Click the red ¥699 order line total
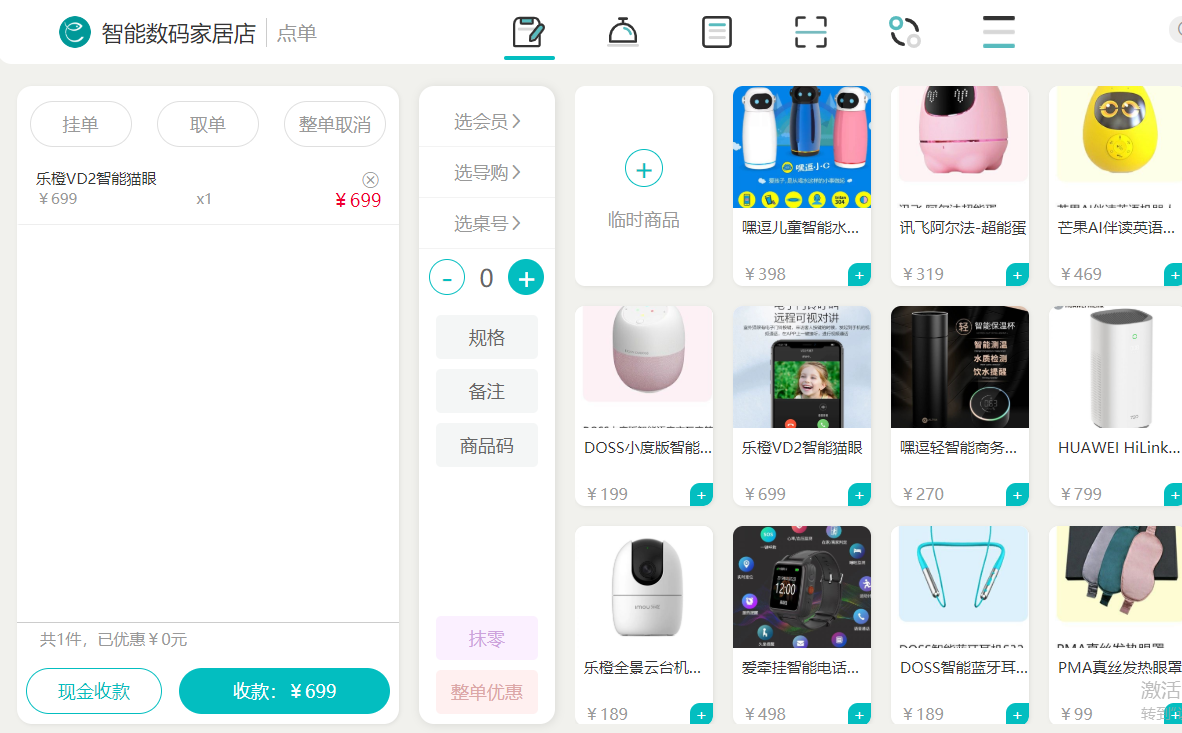1182x733 pixels. (358, 201)
